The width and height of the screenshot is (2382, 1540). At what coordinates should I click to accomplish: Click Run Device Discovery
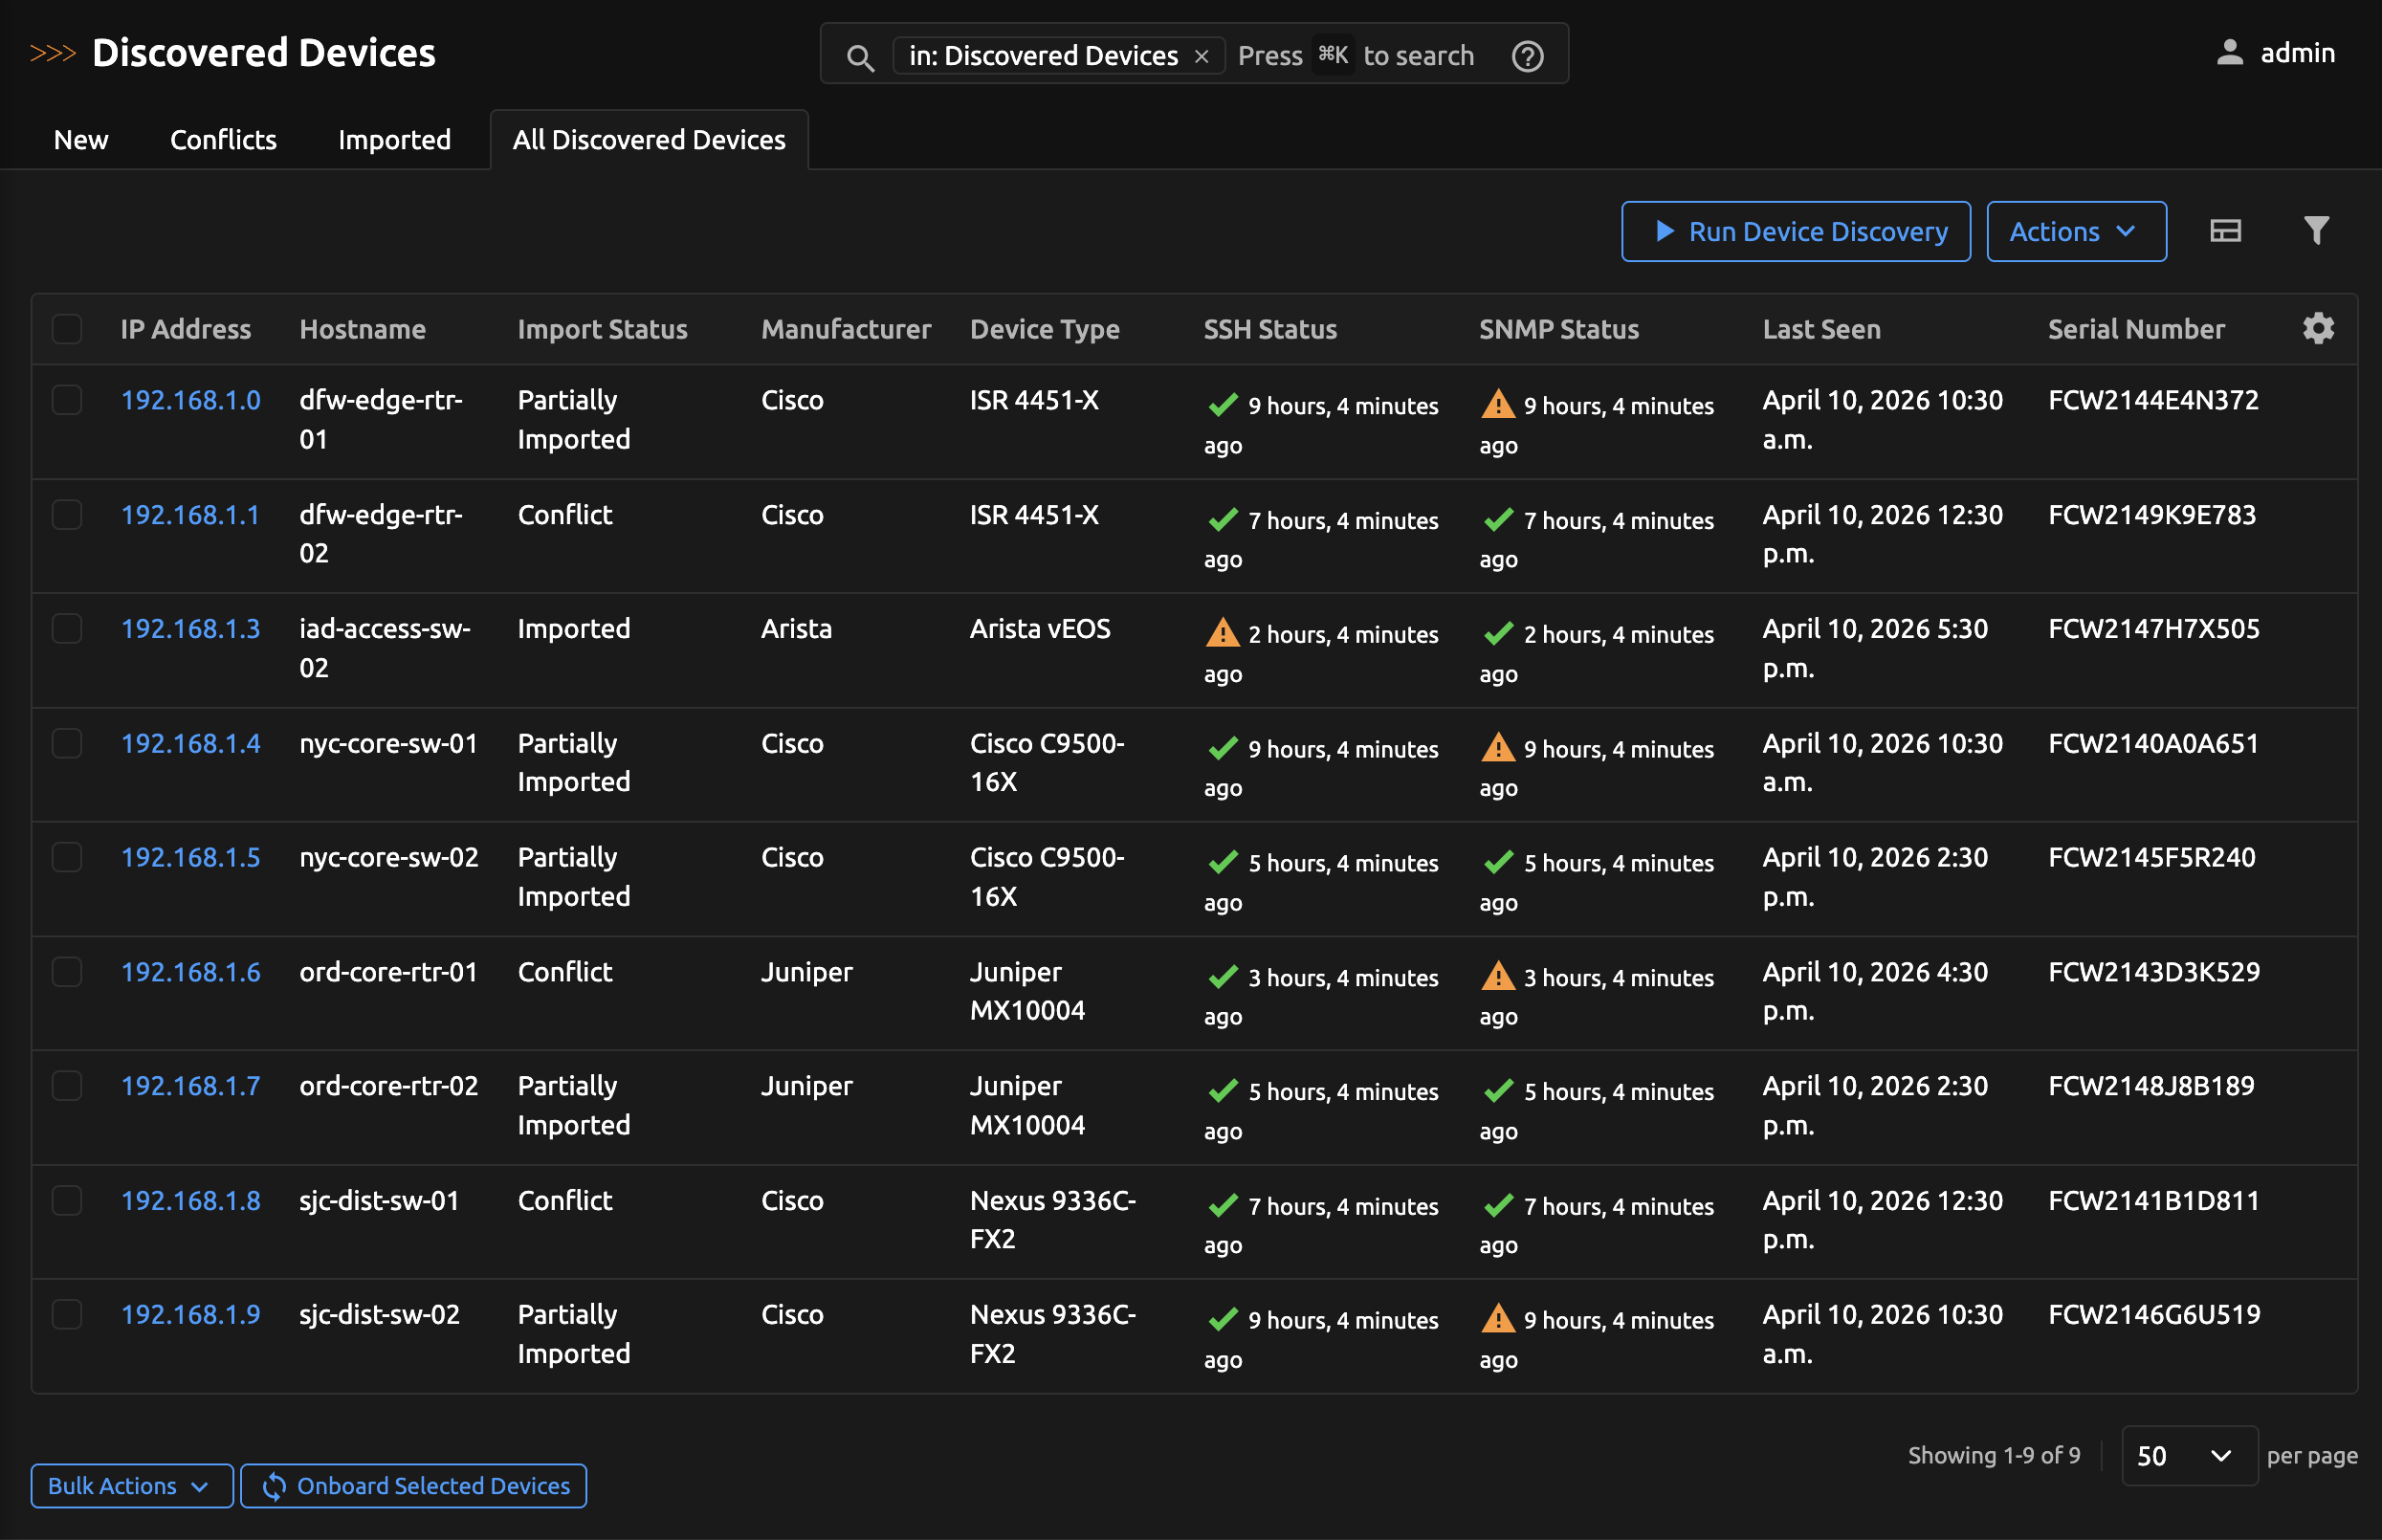click(x=1795, y=231)
